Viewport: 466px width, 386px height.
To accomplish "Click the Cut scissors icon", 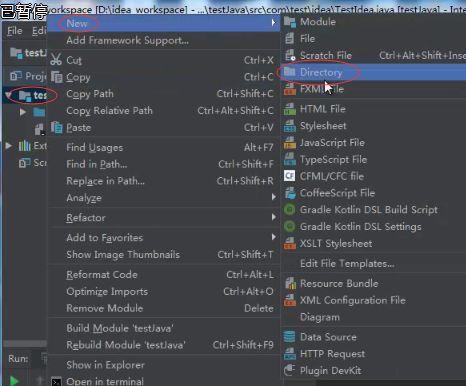I will [56, 60].
